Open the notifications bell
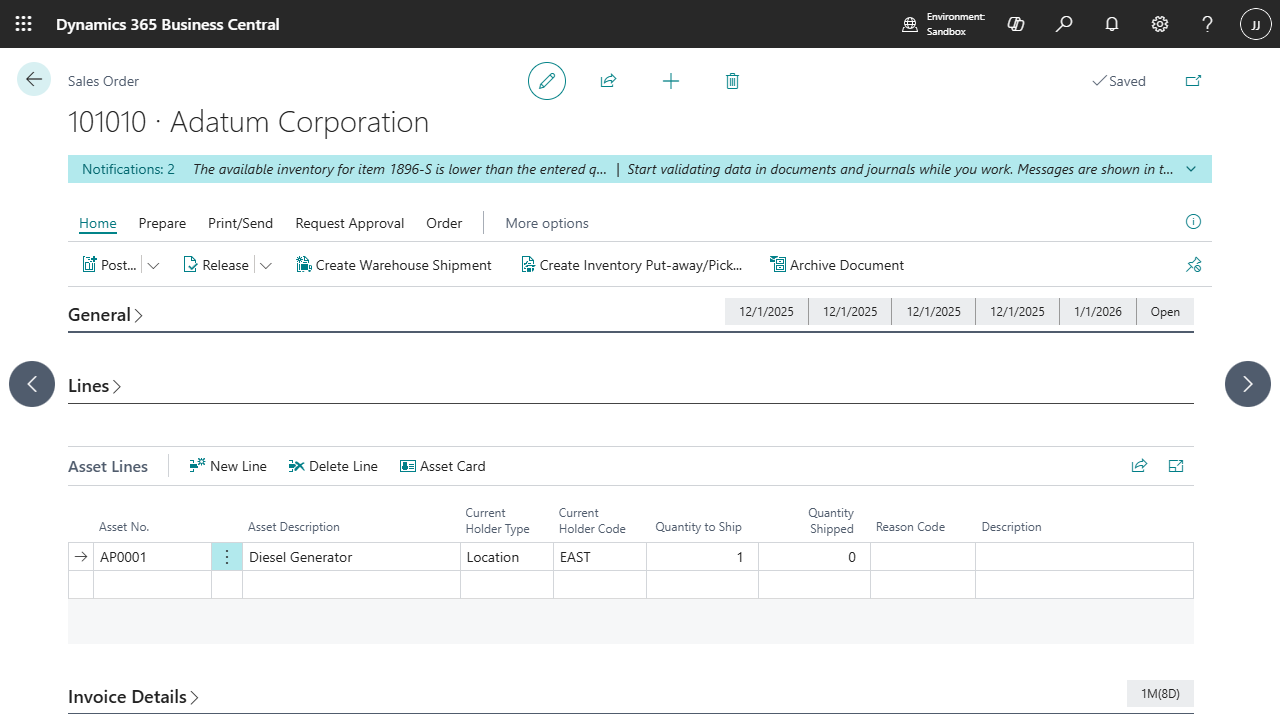The image size is (1280, 720). tap(1112, 24)
